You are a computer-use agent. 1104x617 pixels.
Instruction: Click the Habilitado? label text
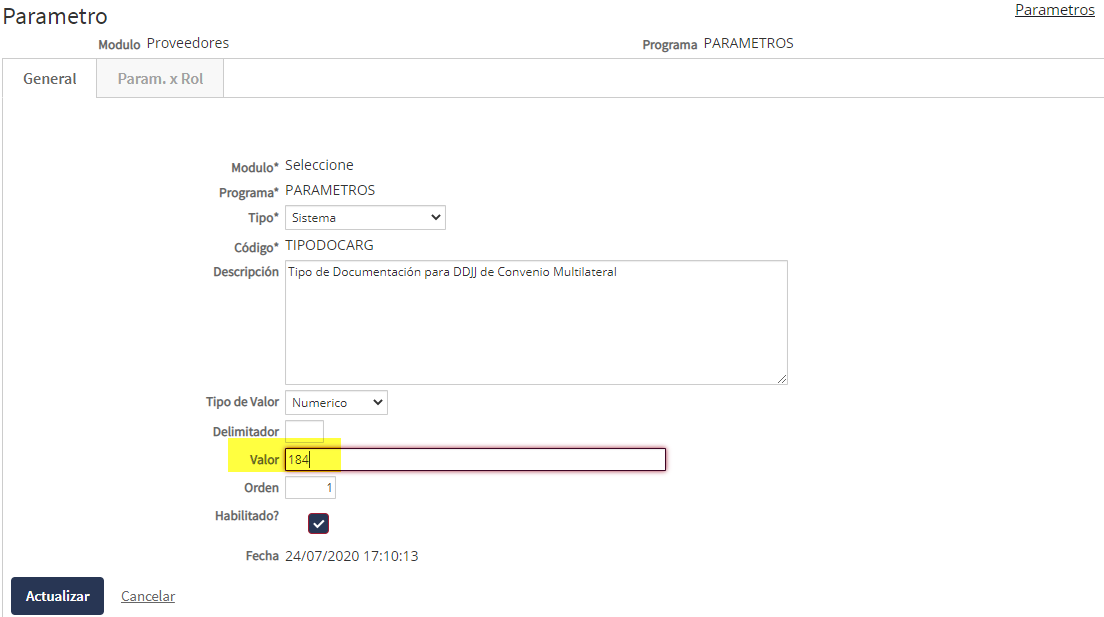click(247, 516)
